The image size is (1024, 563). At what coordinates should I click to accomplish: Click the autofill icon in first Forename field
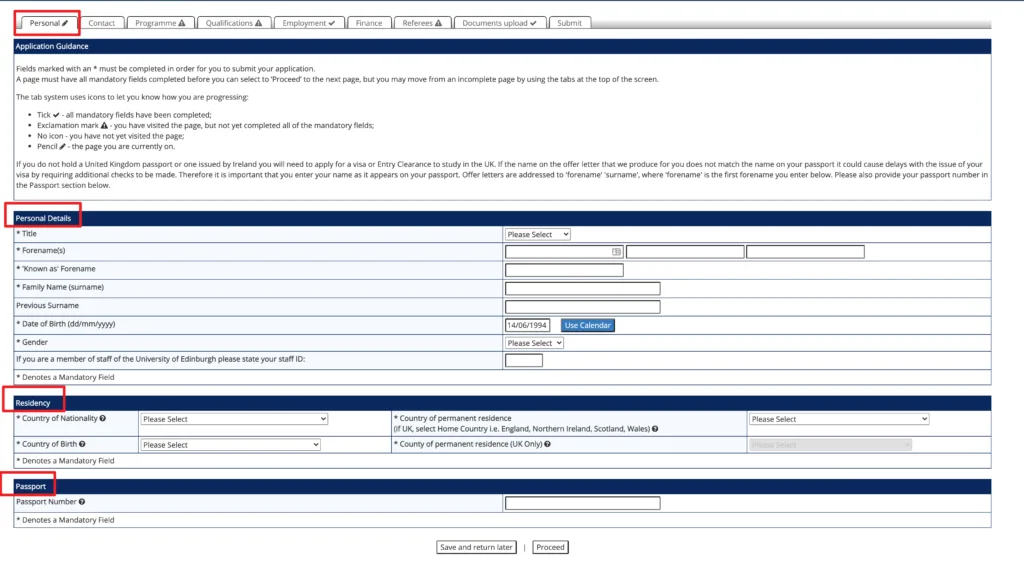click(x=617, y=252)
